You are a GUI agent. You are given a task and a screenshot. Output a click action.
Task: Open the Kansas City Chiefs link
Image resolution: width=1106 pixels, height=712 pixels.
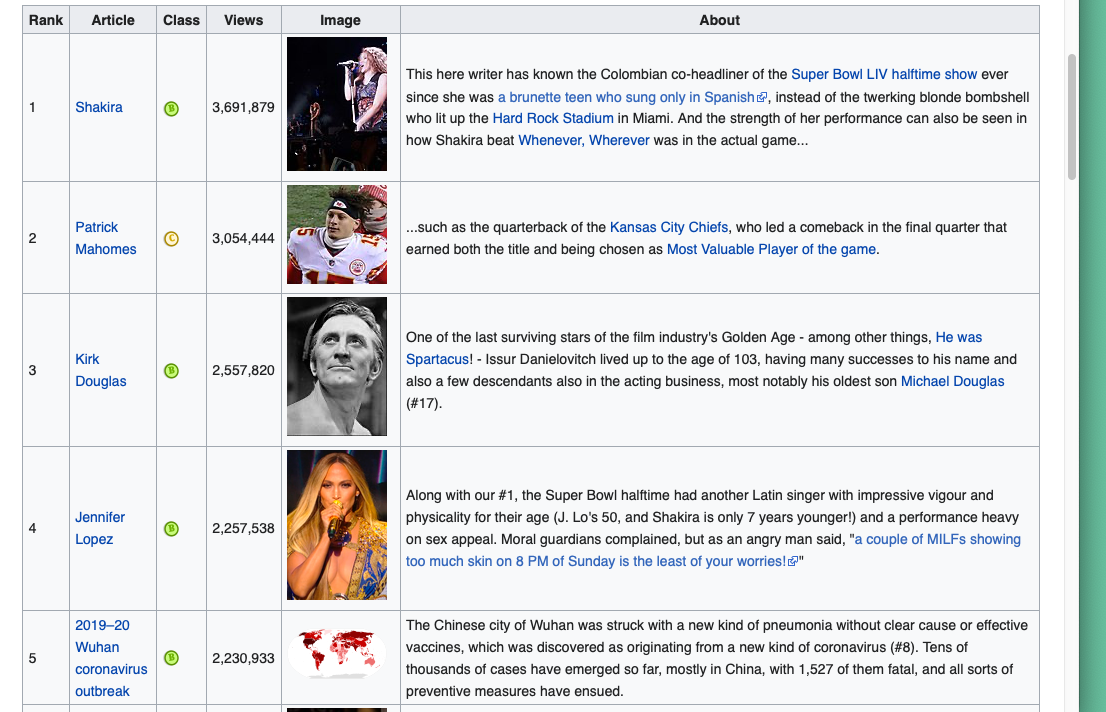669,228
